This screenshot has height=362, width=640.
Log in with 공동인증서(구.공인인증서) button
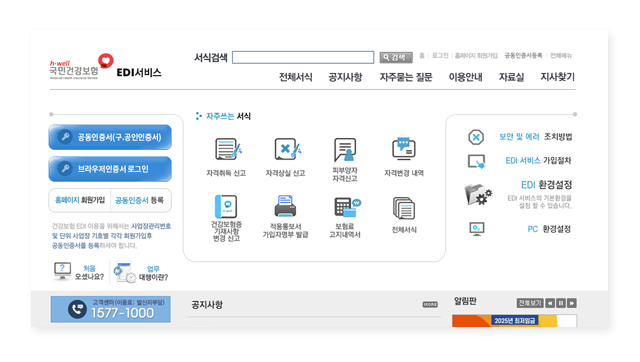(x=110, y=137)
